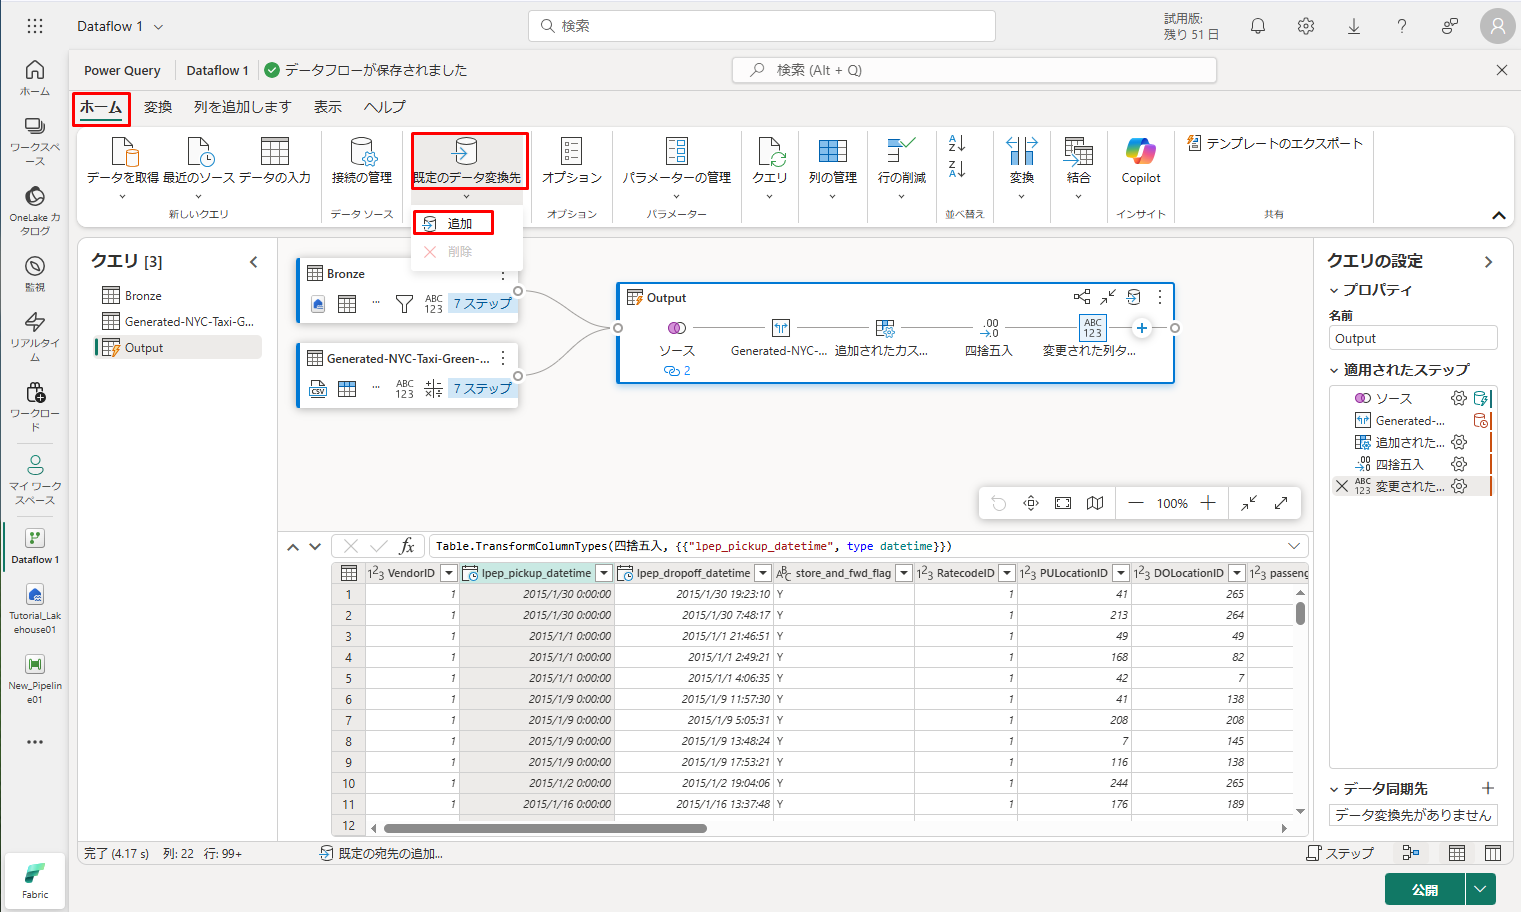Open Manage Connections (接続の管理)
This screenshot has height=912, width=1521.
pyautogui.click(x=362, y=162)
